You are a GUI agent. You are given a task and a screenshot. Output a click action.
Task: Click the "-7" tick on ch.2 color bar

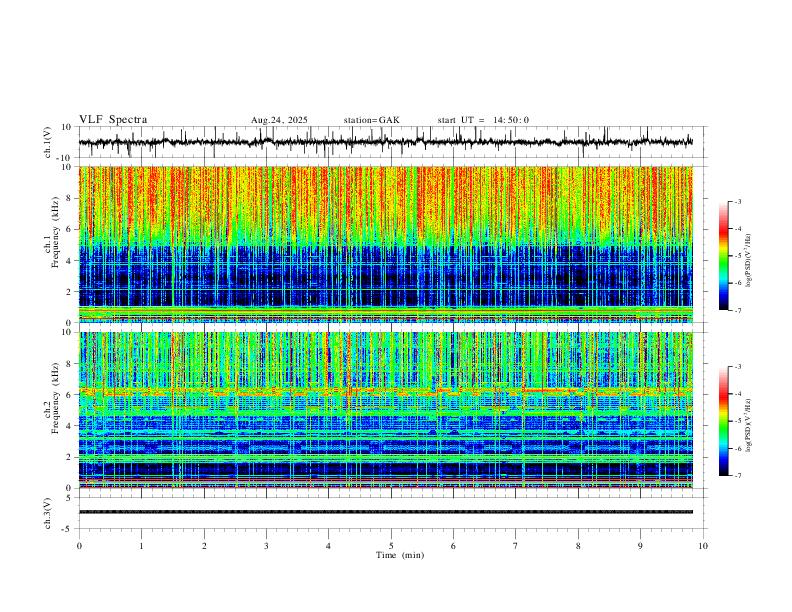click(x=737, y=476)
